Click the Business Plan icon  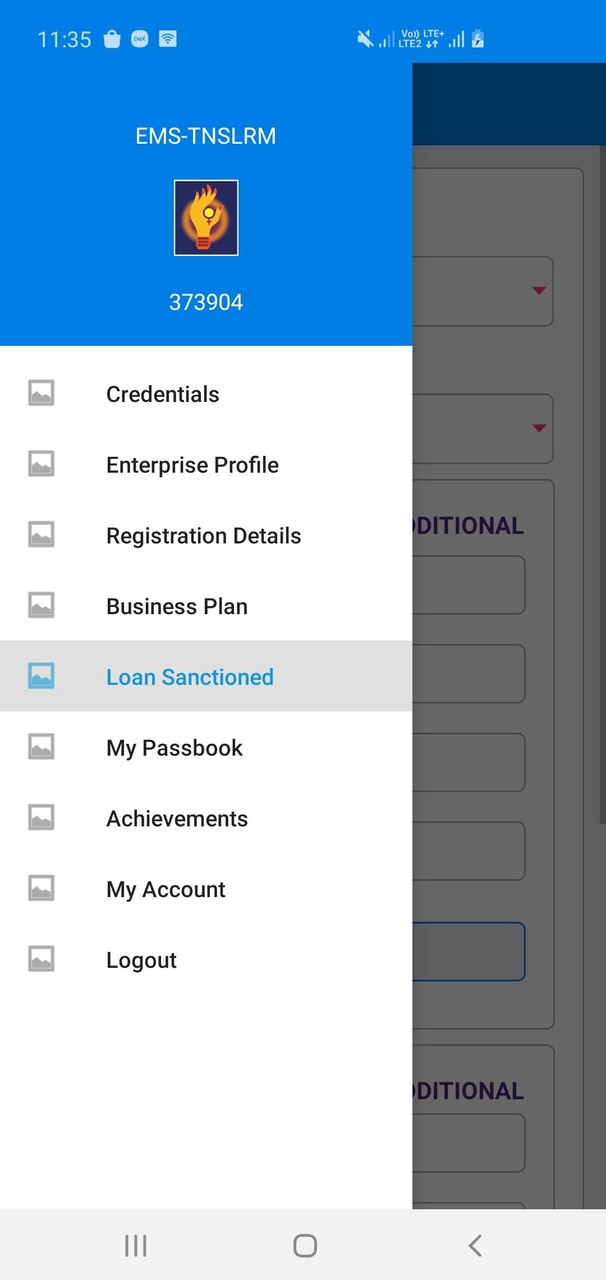[41, 604]
